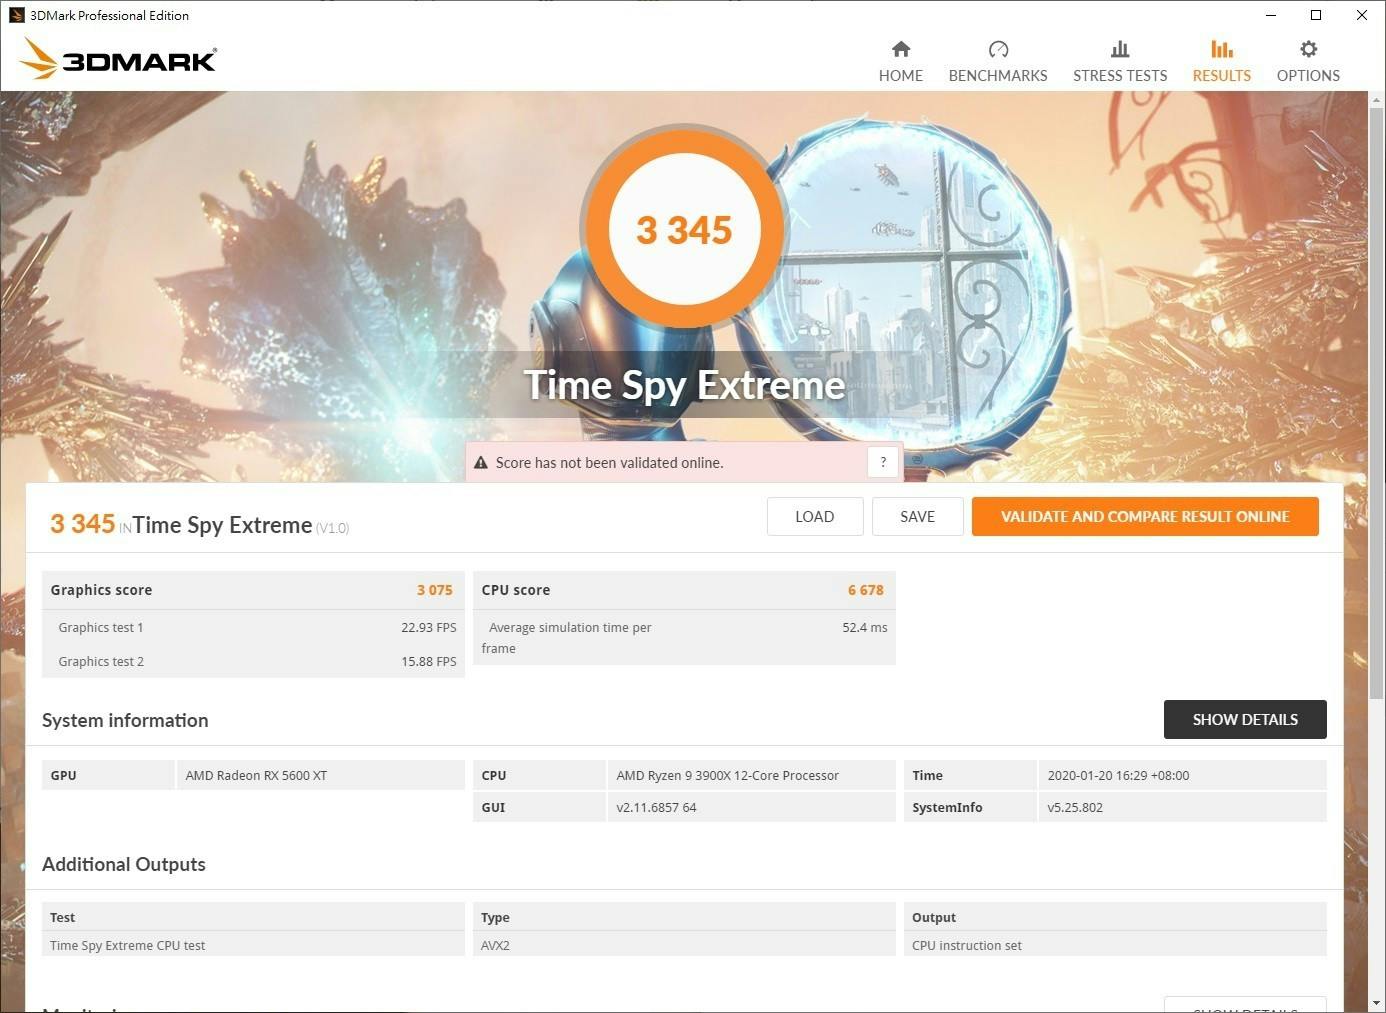This screenshot has height=1013, width=1386.
Task: Close the 3DMark window
Action: coord(1362,15)
